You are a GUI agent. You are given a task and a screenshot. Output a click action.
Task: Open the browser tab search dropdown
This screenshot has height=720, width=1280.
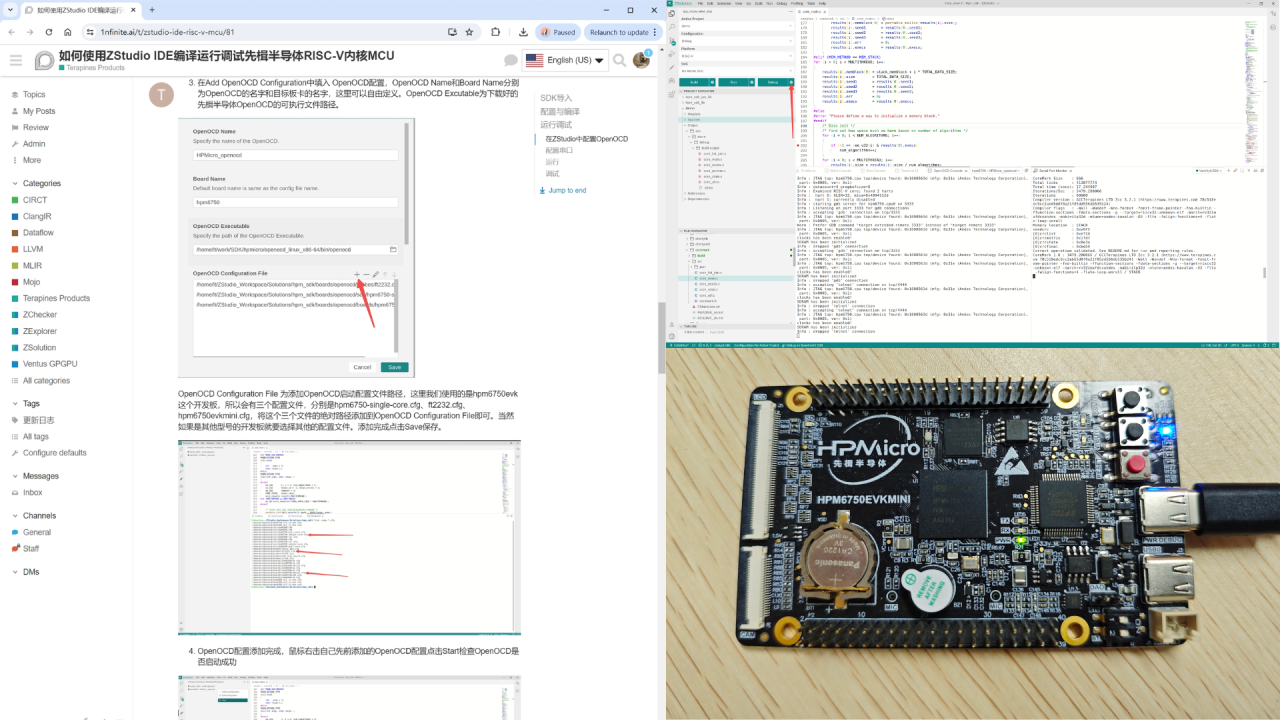(x=9, y=9)
